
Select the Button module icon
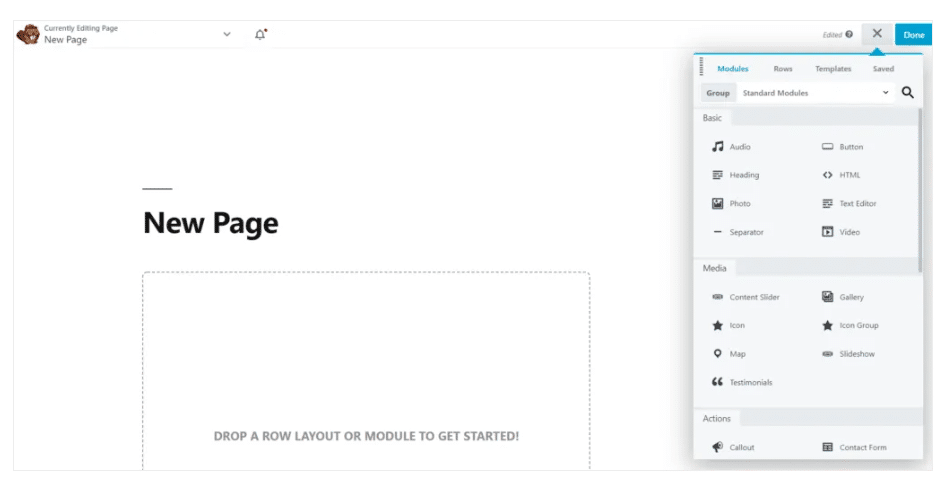click(x=827, y=146)
